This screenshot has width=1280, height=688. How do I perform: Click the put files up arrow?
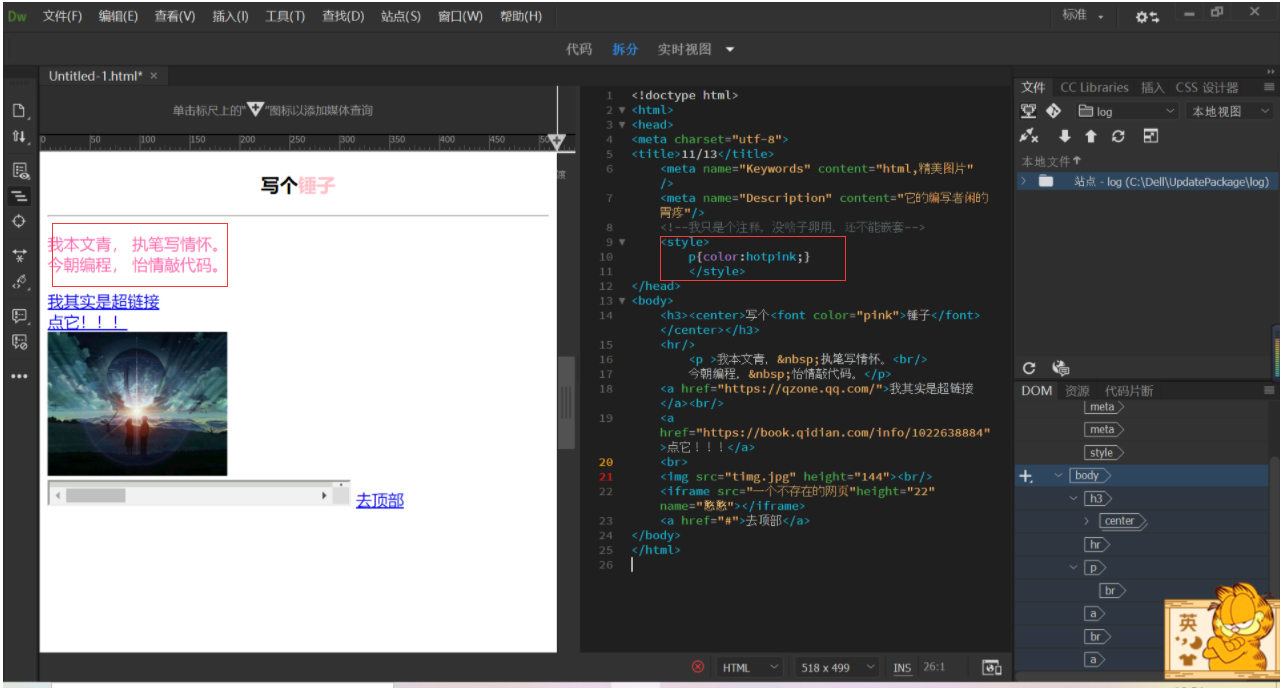click(x=1091, y=136)
